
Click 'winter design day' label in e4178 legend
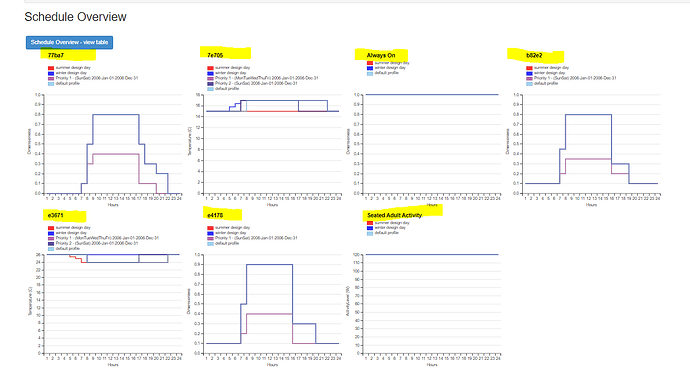coord(231,233)
